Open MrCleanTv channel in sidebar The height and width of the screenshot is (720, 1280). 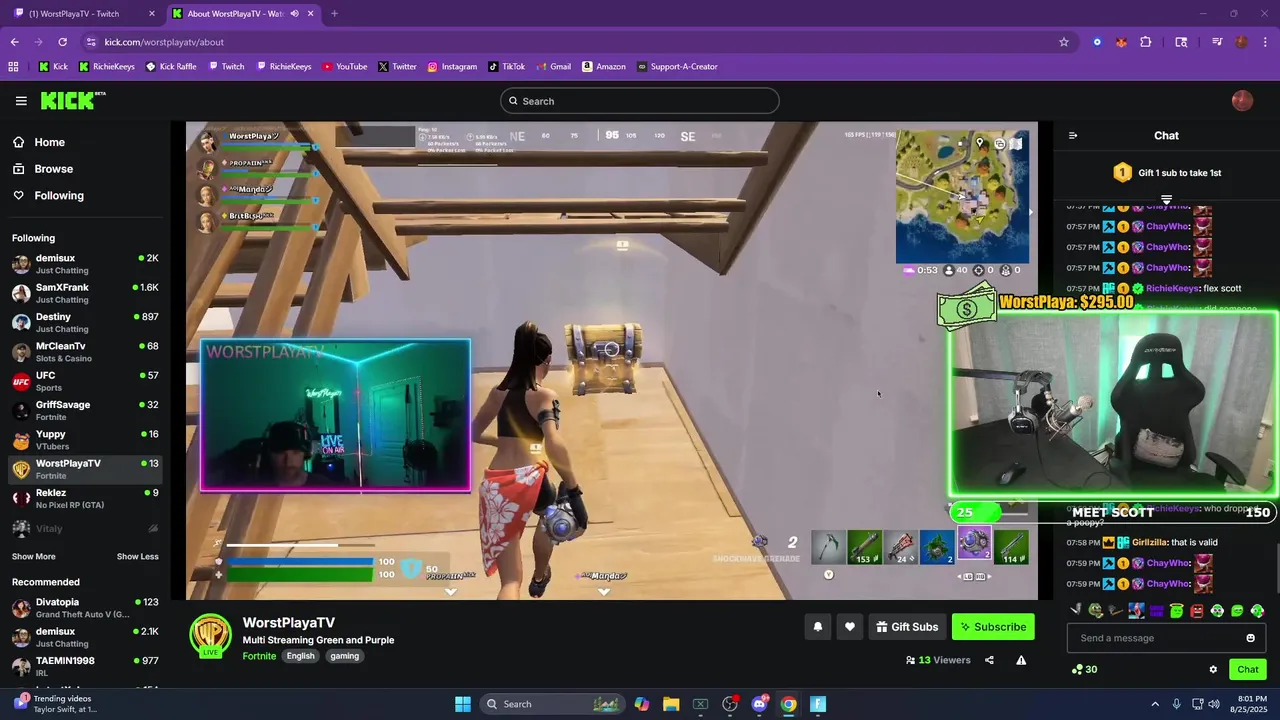coord(85,352)
